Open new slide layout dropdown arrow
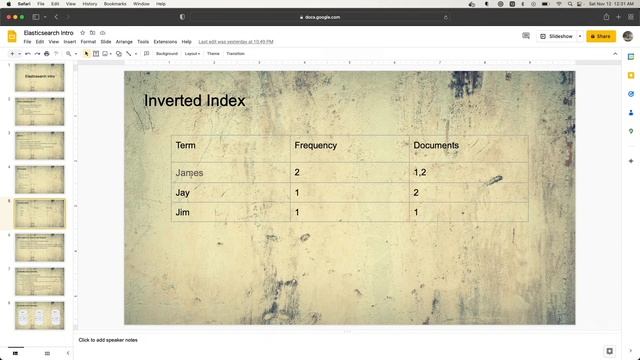 (x=19, y=53)
